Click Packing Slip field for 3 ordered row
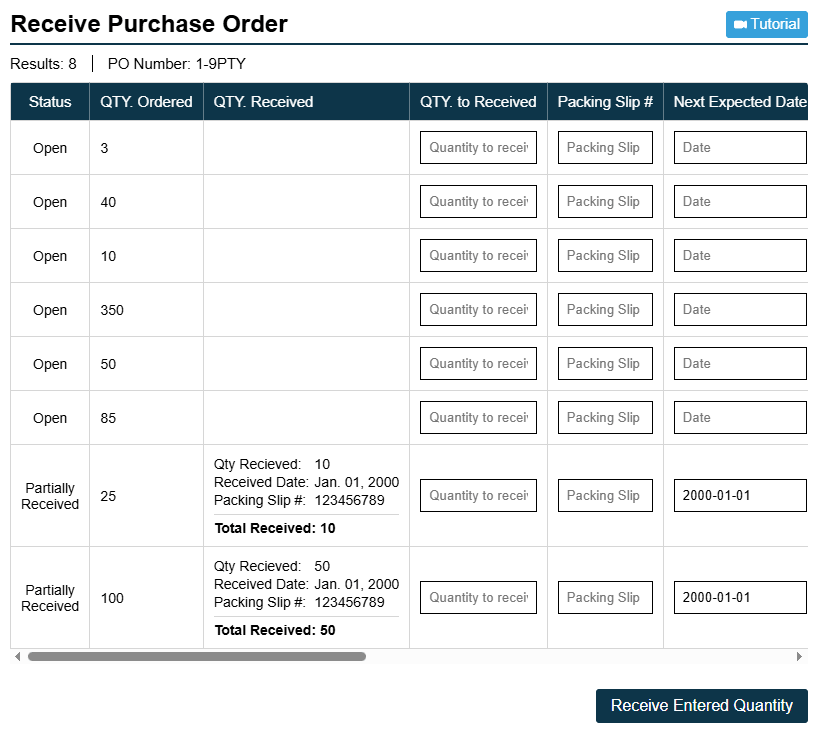 (x=605, y=148)
